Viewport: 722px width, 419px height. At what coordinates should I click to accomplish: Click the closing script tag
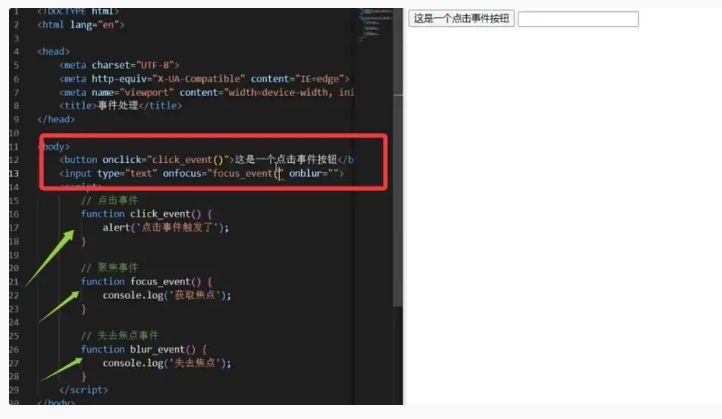point(83,390)
